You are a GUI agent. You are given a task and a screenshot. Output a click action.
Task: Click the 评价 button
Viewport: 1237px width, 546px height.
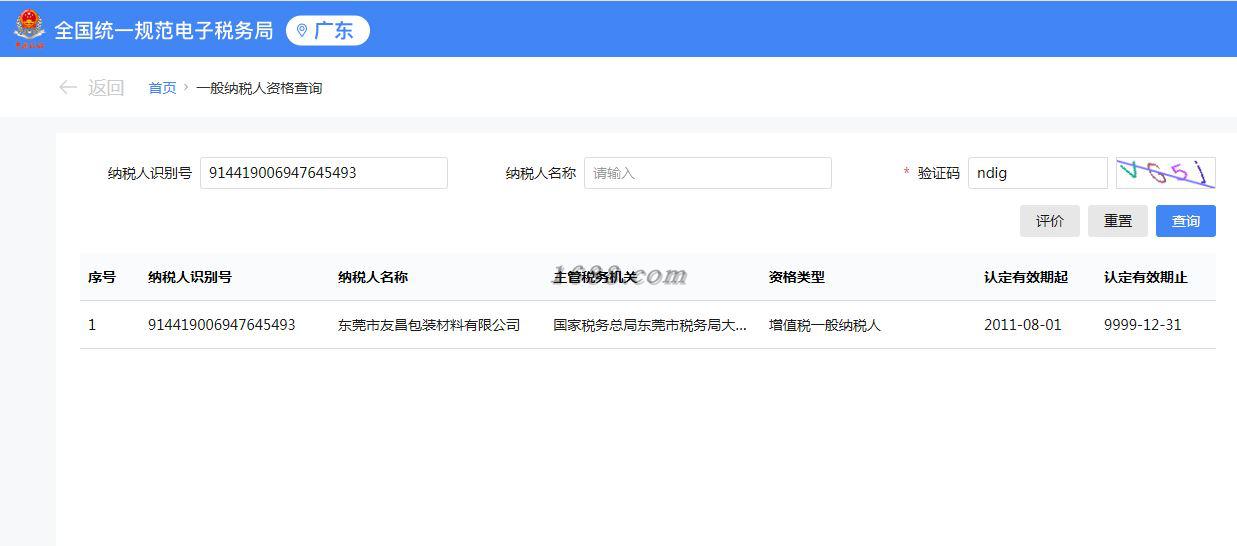[1050, 221]
